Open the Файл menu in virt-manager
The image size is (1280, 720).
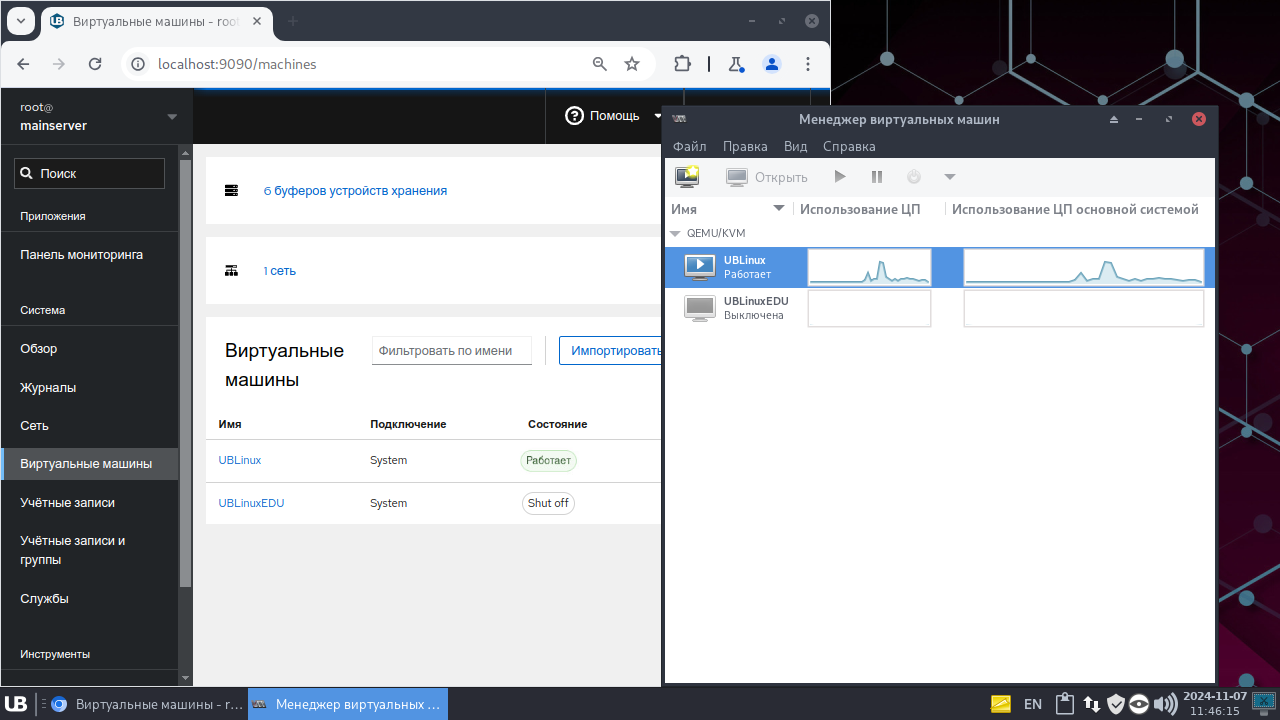(x=689, y=146)
